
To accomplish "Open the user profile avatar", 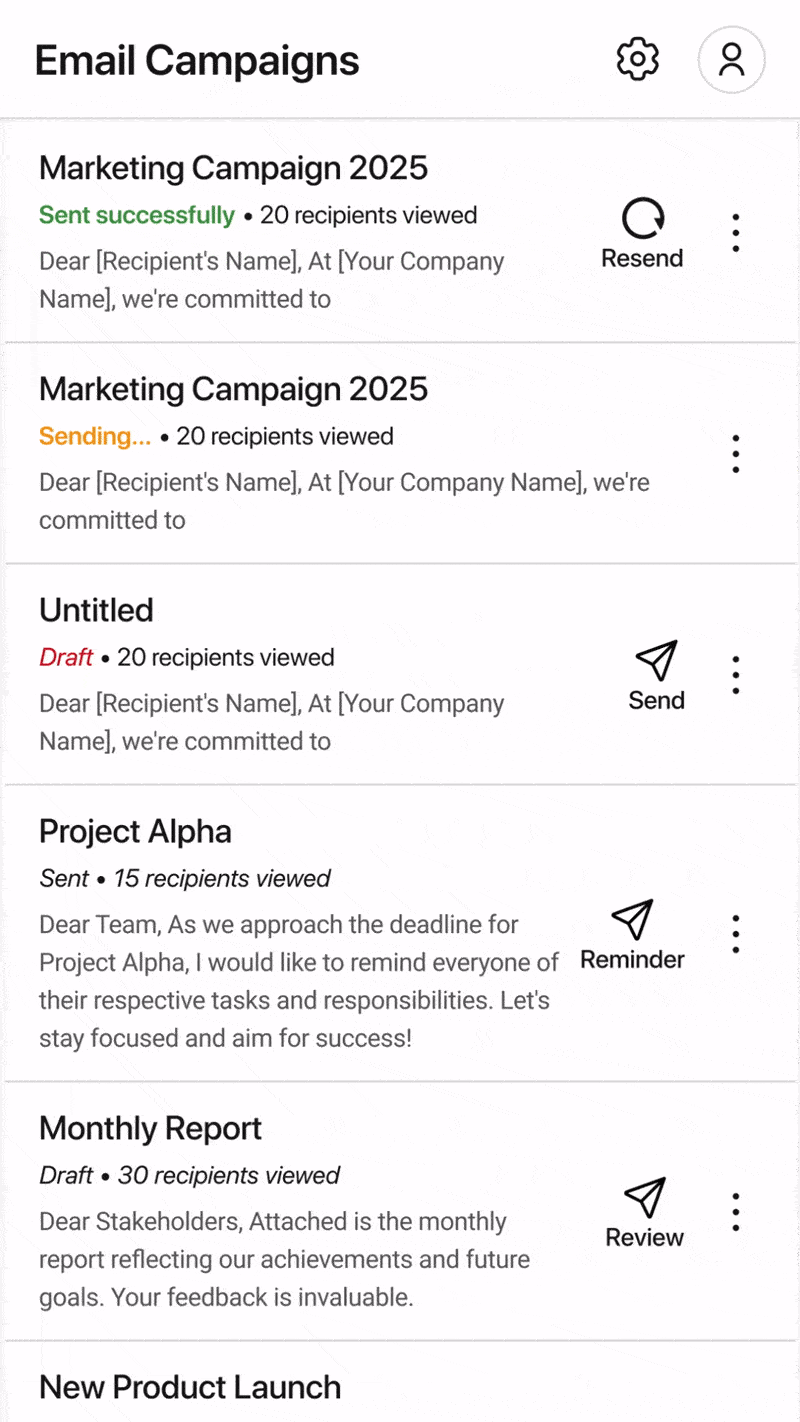I will pos(731,60).
